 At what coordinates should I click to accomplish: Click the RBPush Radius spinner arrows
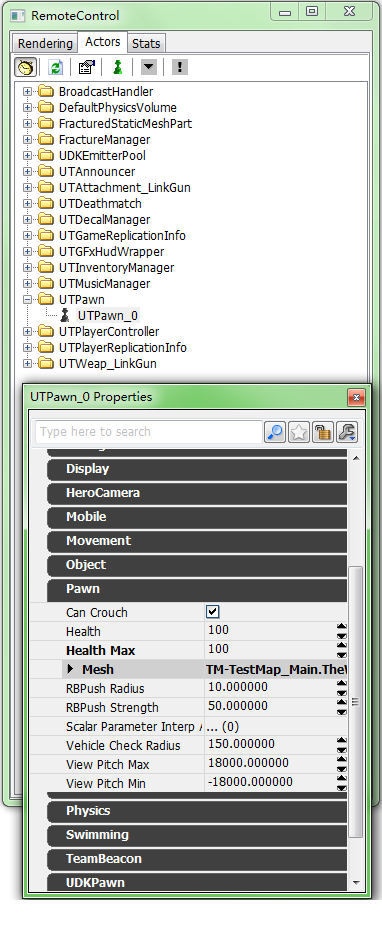342,688
